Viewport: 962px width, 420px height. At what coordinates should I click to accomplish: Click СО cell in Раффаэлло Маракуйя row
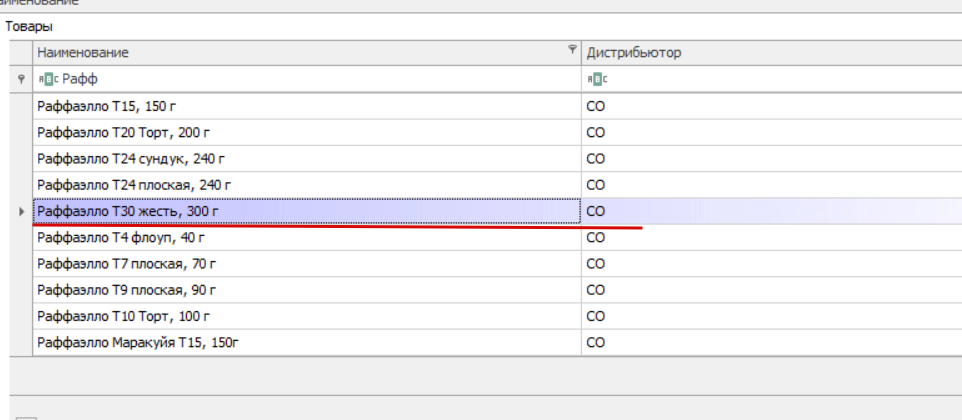point(772,343)
